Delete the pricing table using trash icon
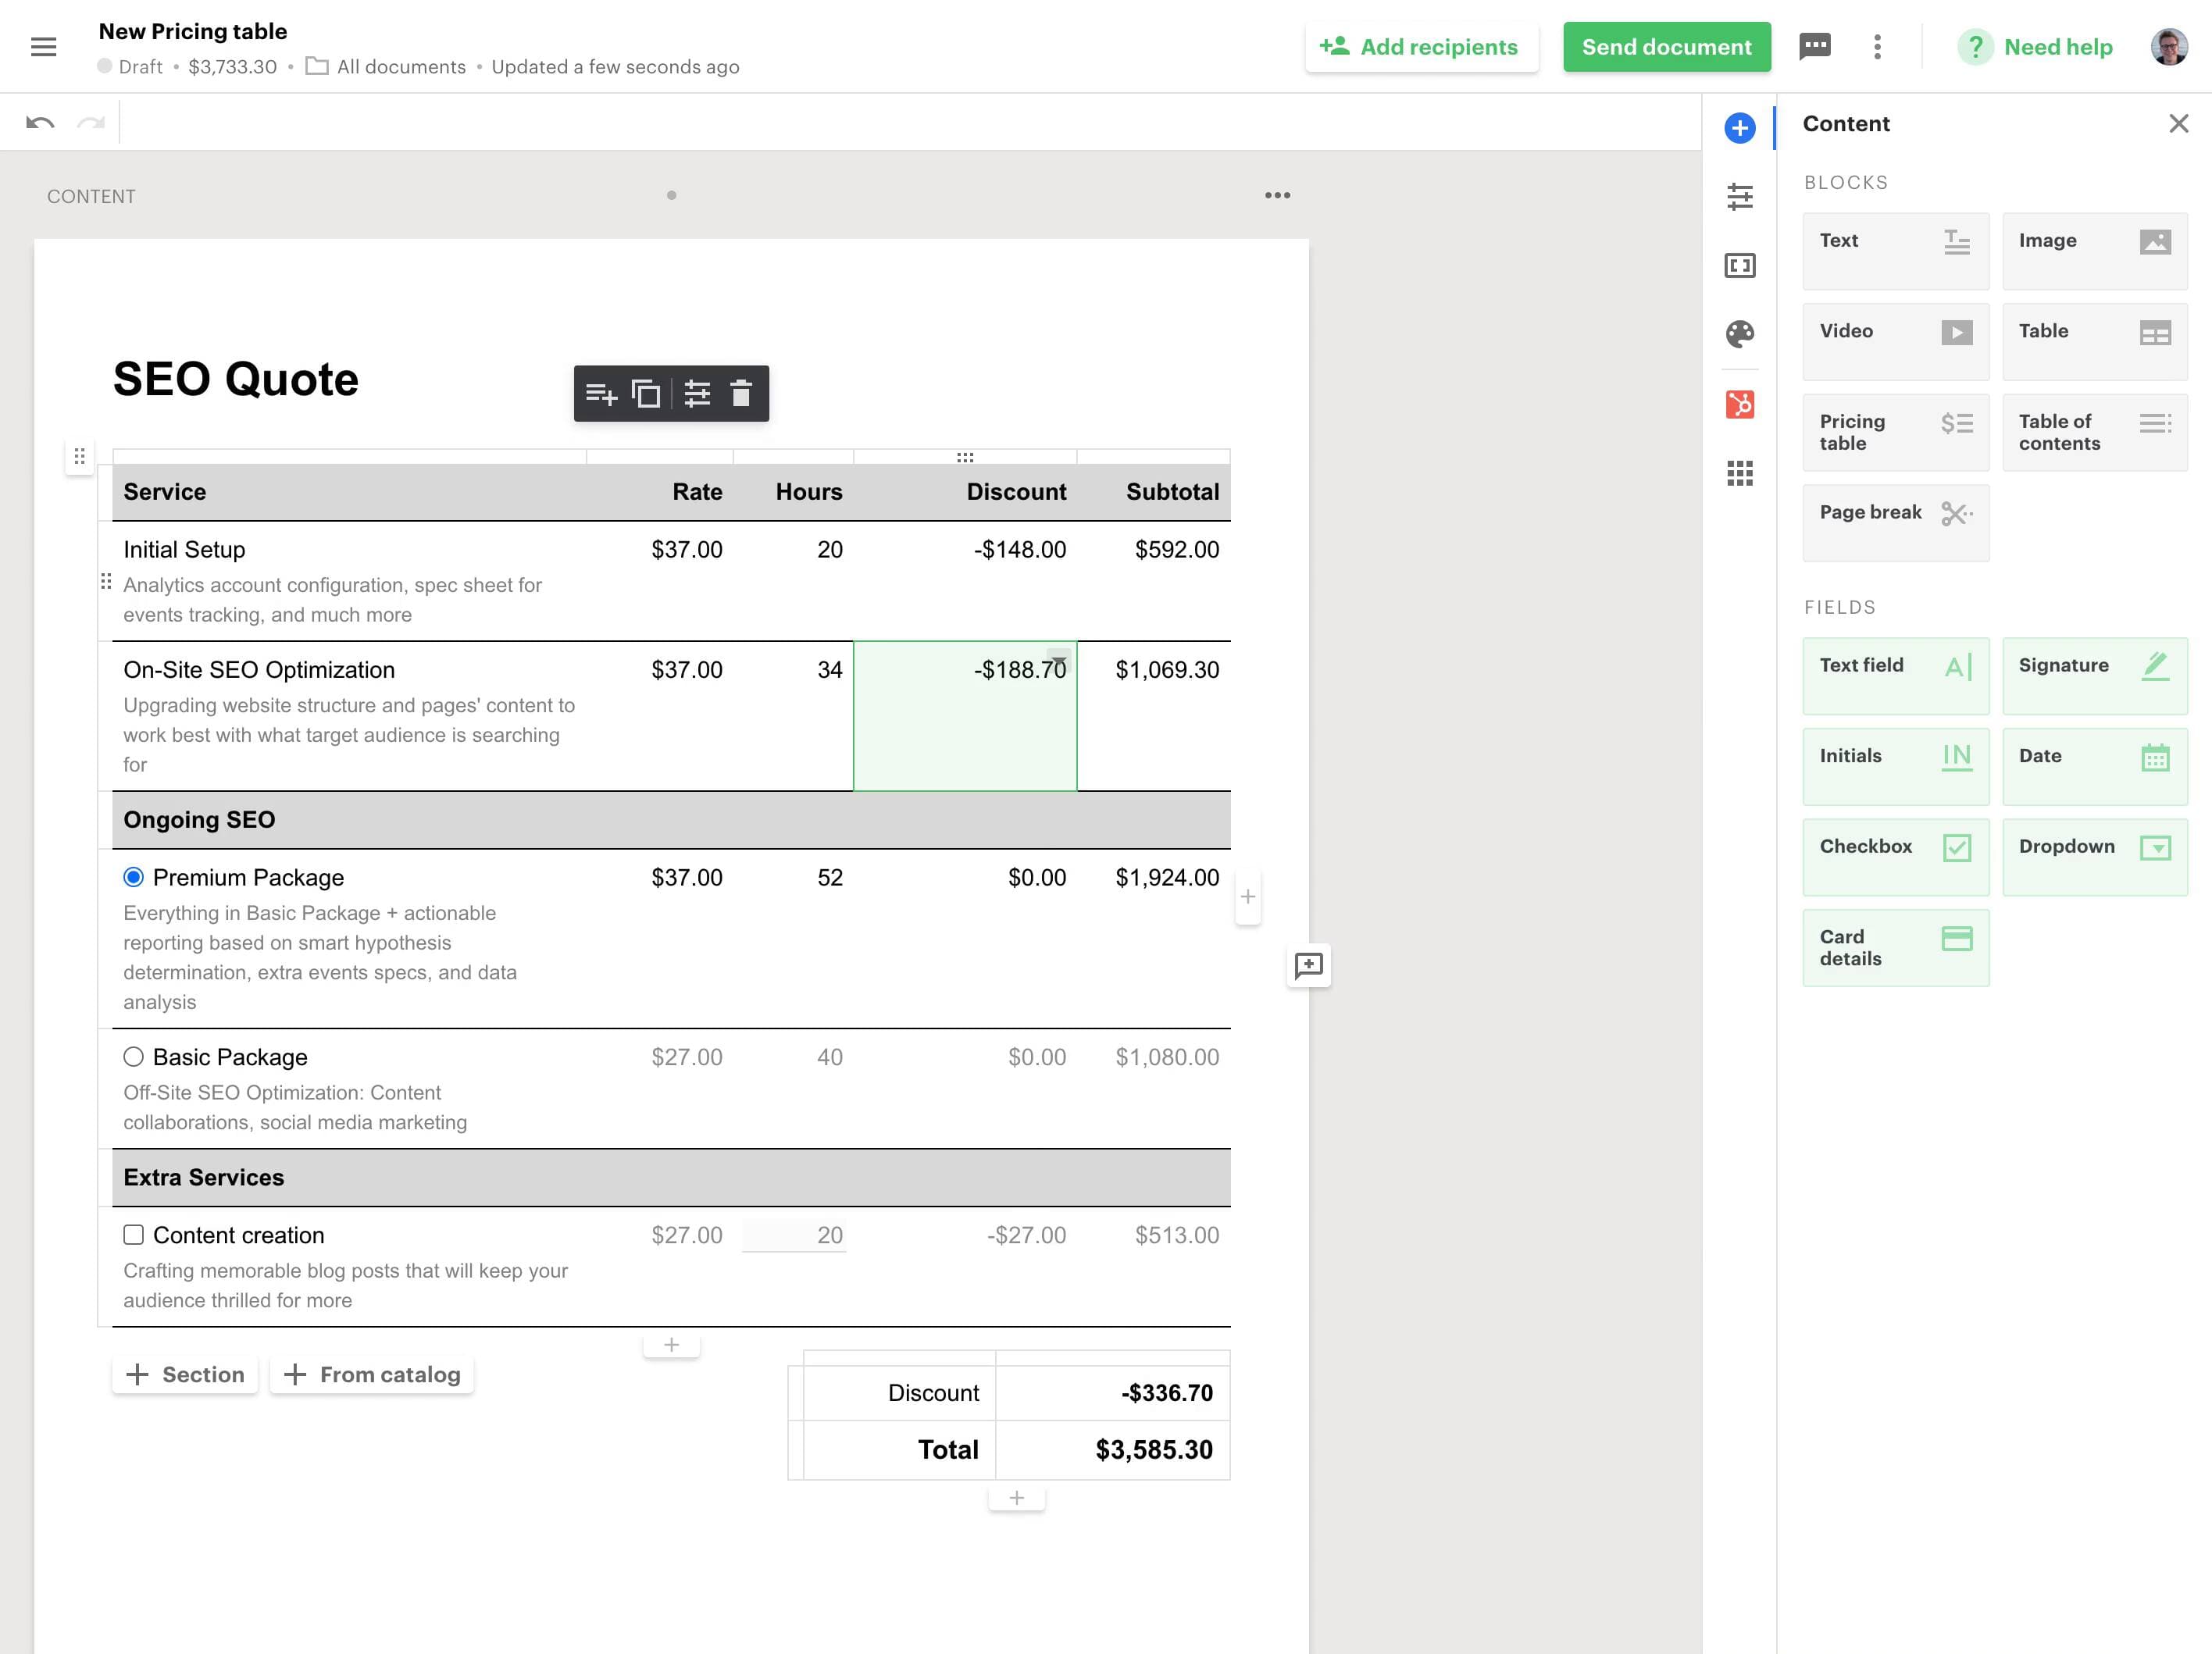The height and width of the screenshot is (1654, 2212). pyautogui.click(x=741, y=394)
